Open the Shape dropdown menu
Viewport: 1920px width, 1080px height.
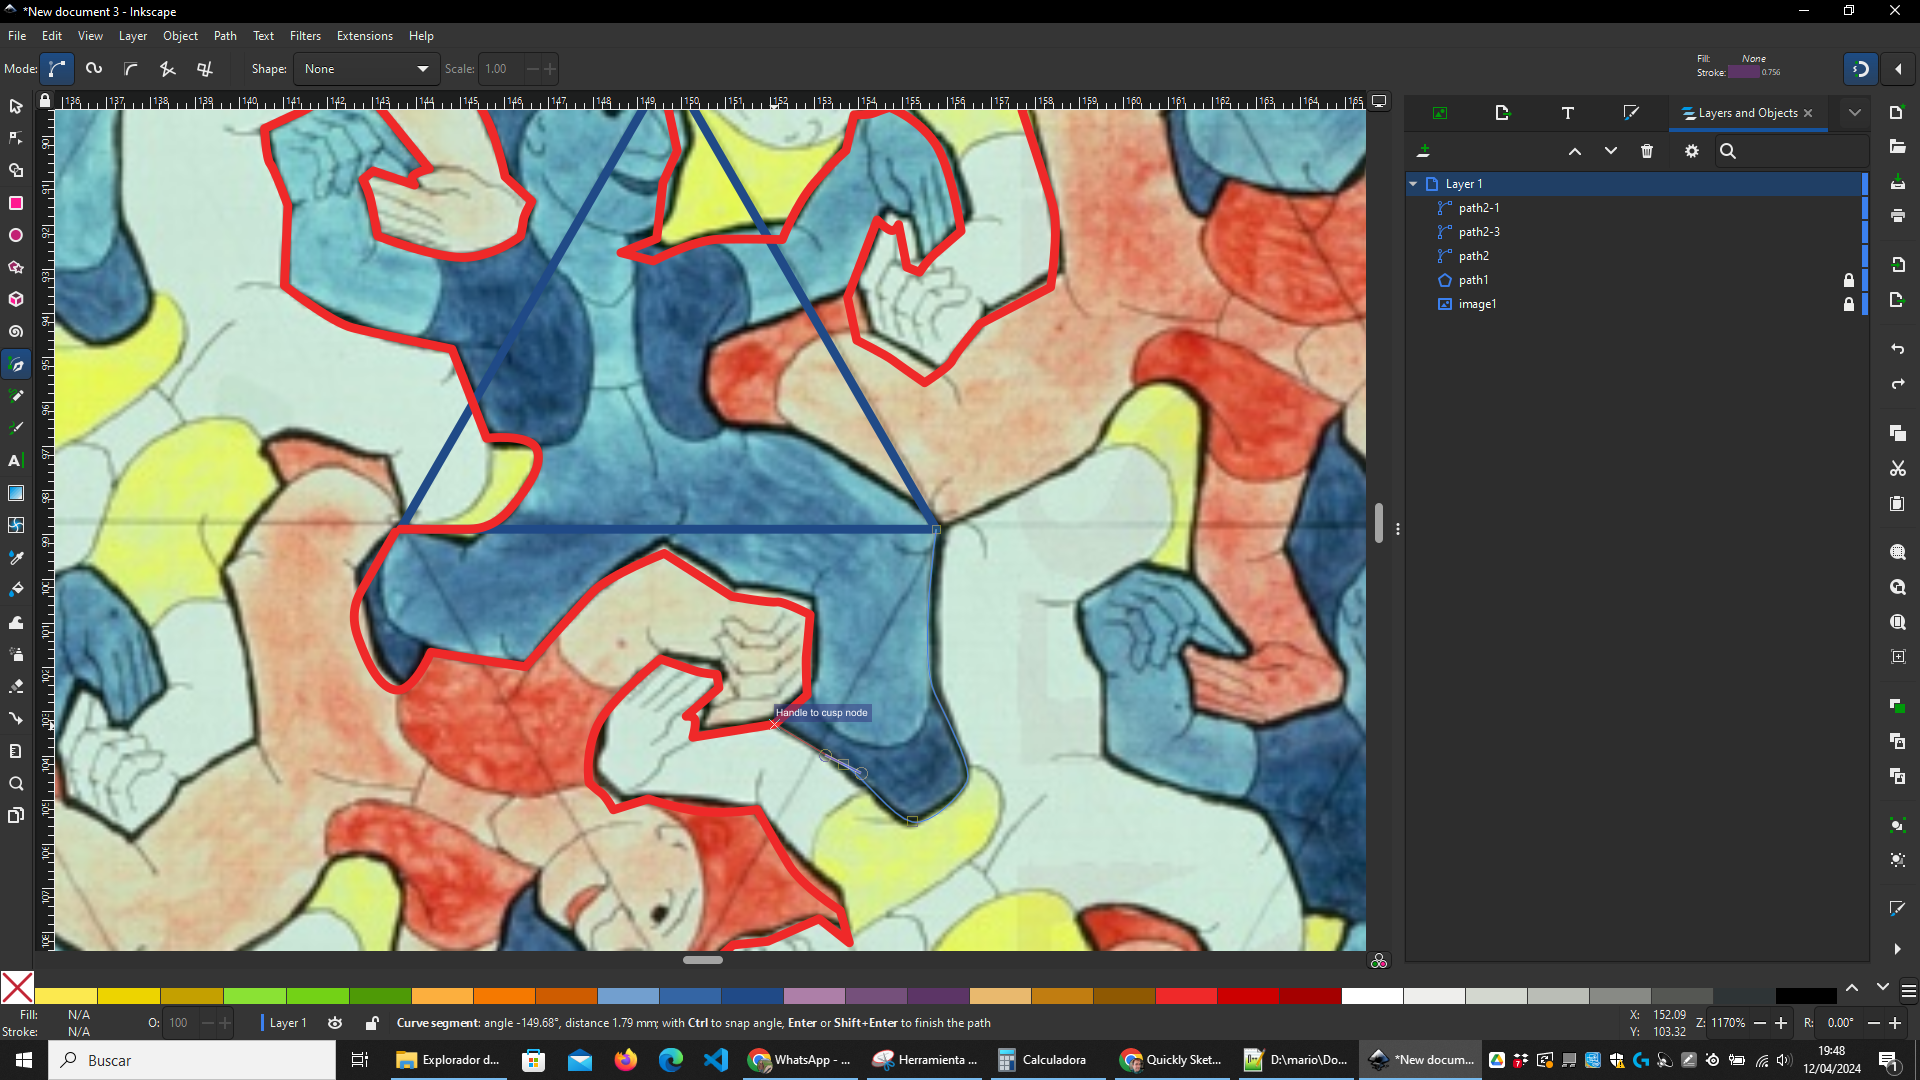[366, 69]
